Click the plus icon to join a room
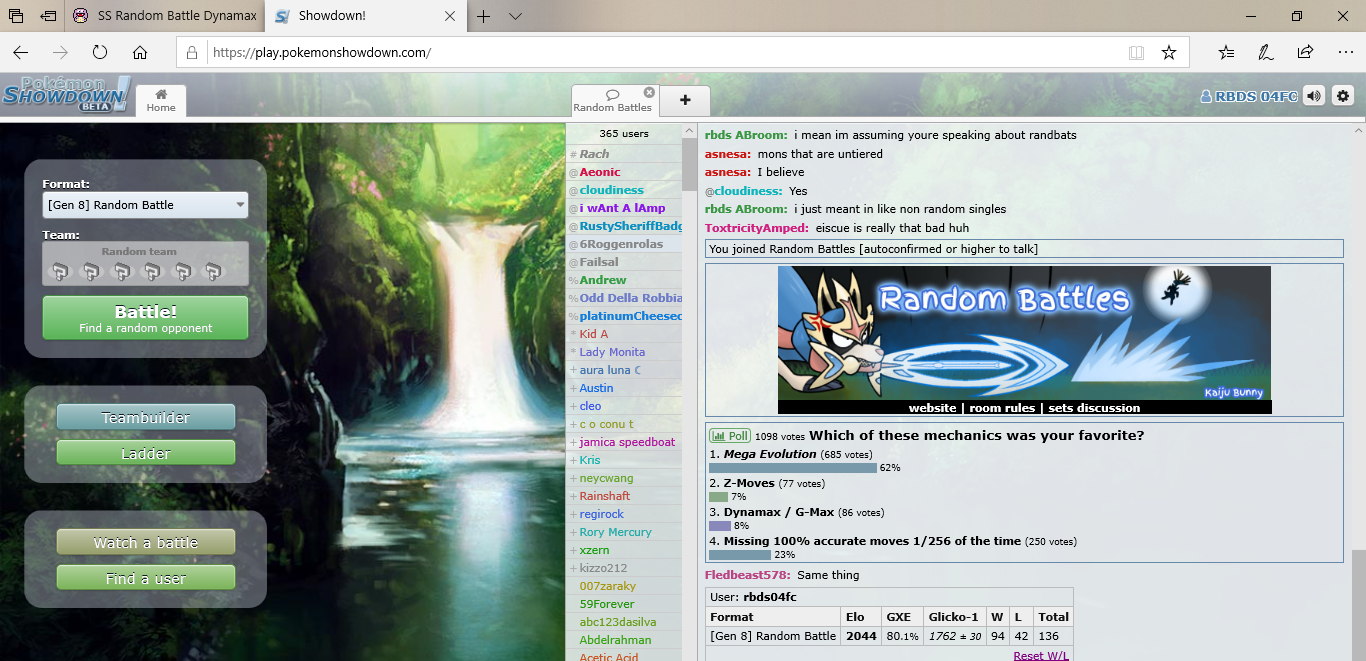The height and width of the screenshot is (661, 1366). (685, 100)
